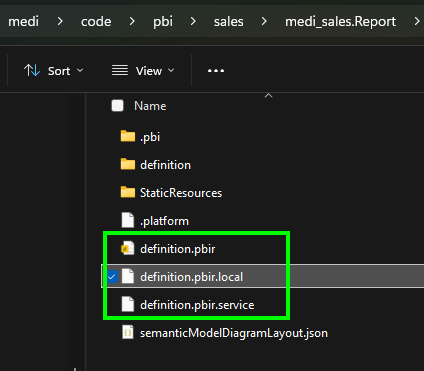Navigate to medi in the breadcrumb
Viewport: 424px width, 371px height.
tap(23, 22)
